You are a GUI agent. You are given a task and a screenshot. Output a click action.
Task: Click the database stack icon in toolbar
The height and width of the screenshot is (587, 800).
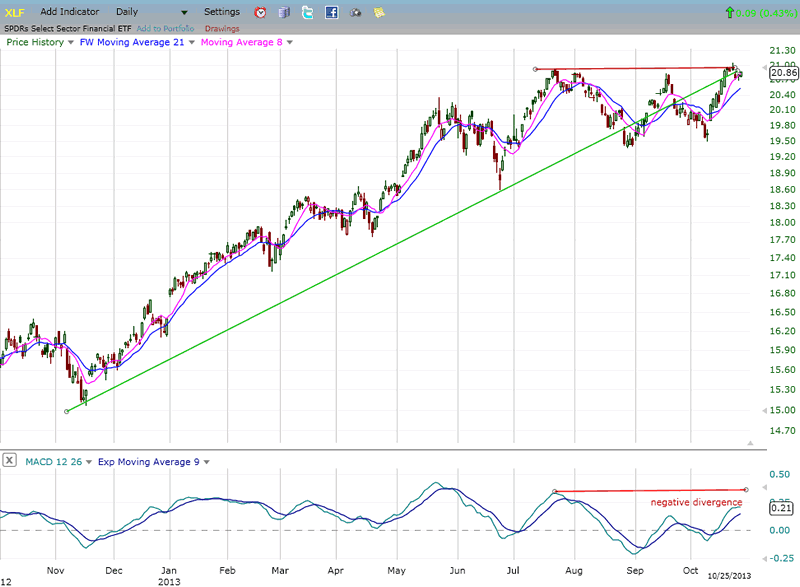tap(284, 13)
